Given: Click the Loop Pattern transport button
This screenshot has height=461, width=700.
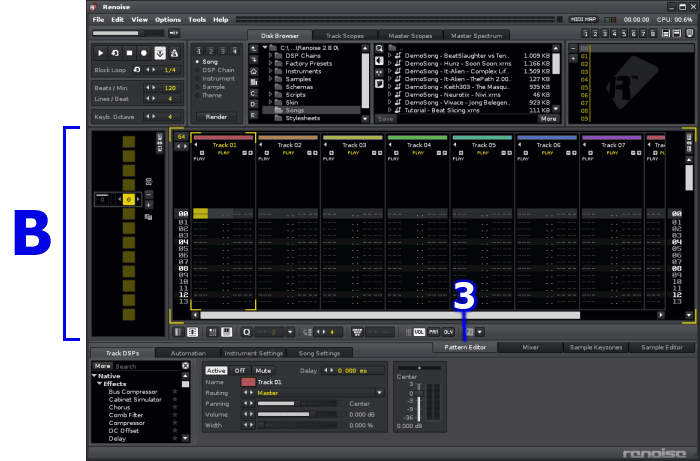Looking at the screenshot, I should pyautogui.click(x=115, y=53).
